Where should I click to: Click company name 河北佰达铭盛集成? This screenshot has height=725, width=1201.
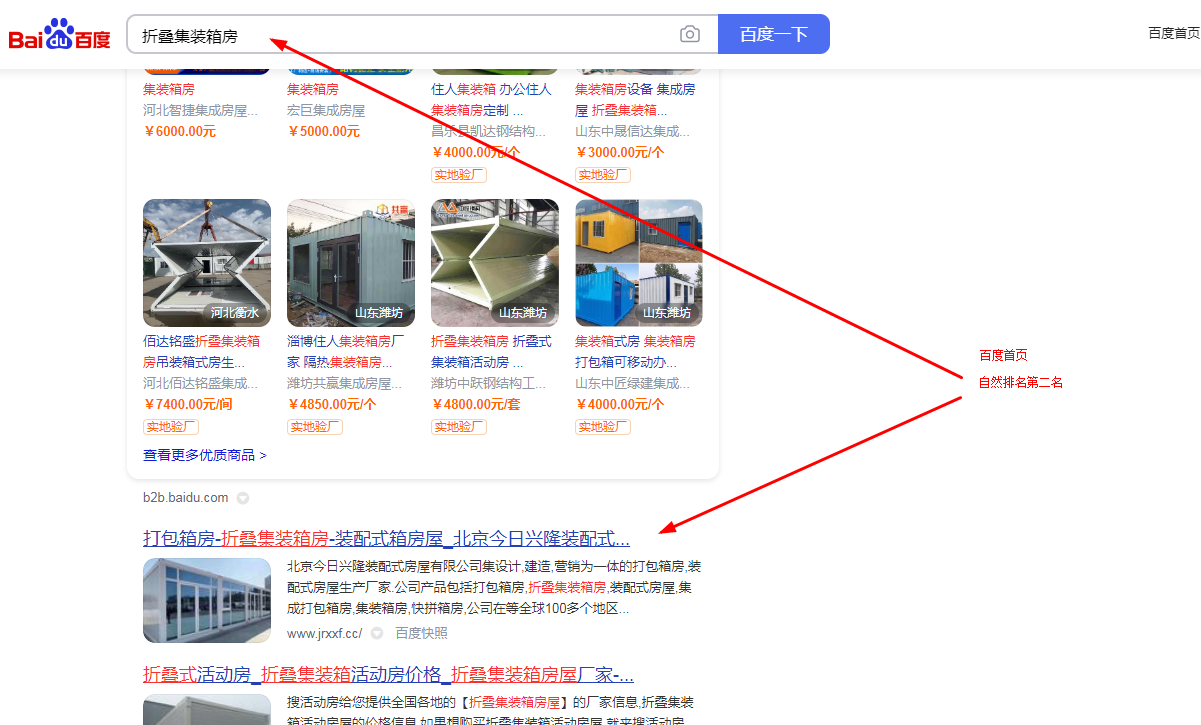pos(201,383)
